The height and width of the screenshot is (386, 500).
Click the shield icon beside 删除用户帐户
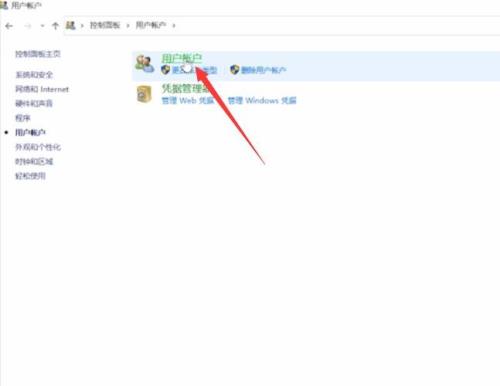pos(235,70)
